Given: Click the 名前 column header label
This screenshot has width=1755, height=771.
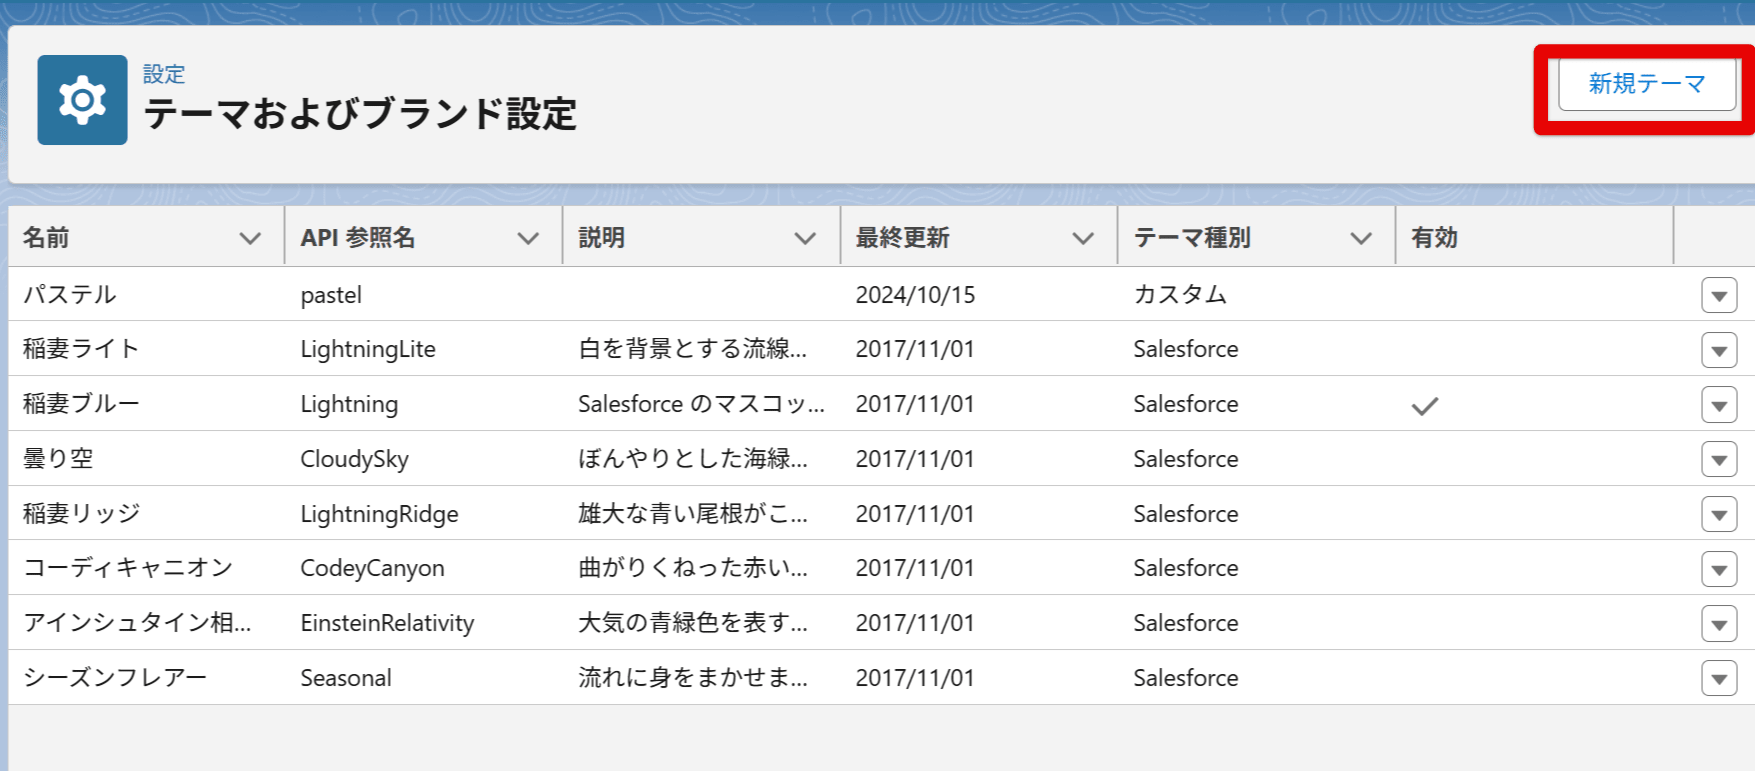Looking at the screenshot, I should coord(46,238).
